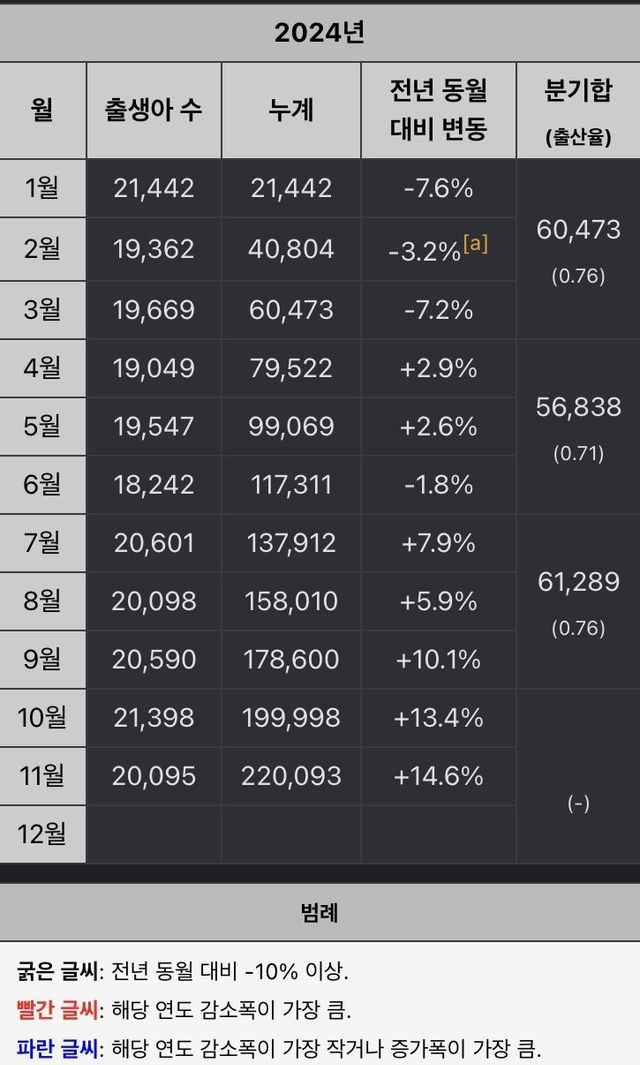Click the 18,242 births cell for 6월
Viewport: 640px width, 1065px height.
click(154, 485)
